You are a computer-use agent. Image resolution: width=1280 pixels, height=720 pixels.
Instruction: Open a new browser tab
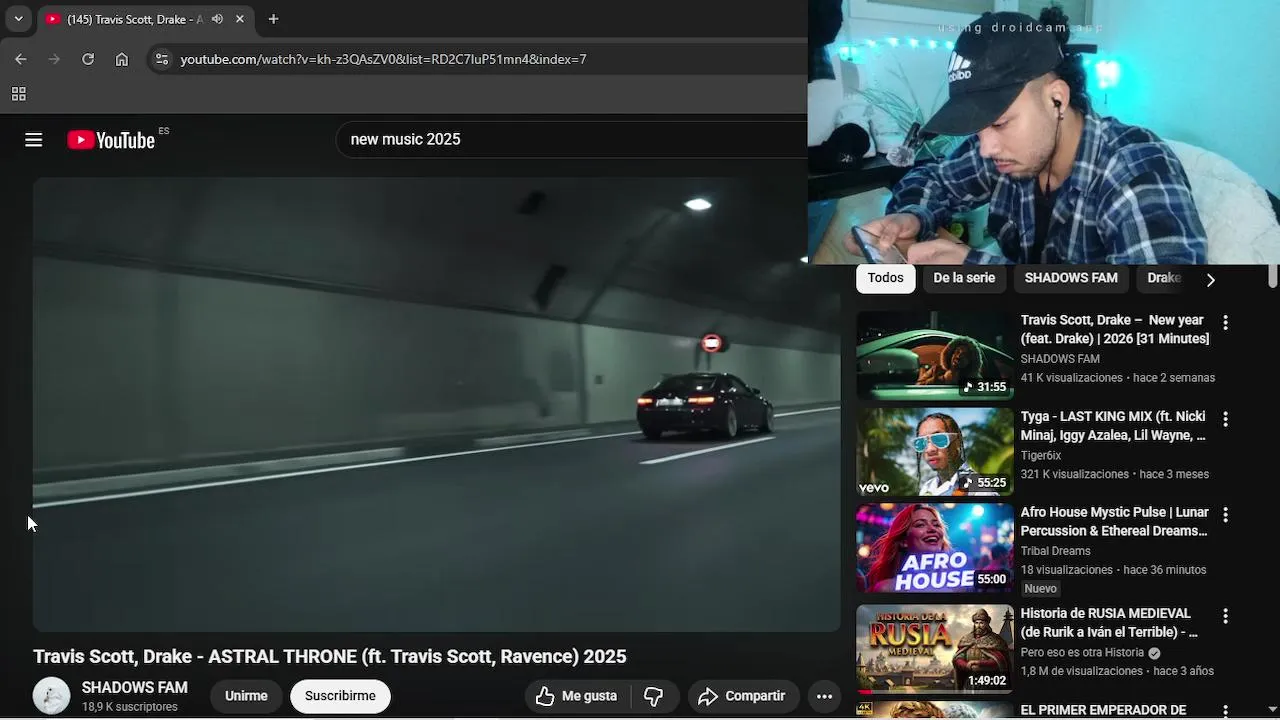(273, 19)
